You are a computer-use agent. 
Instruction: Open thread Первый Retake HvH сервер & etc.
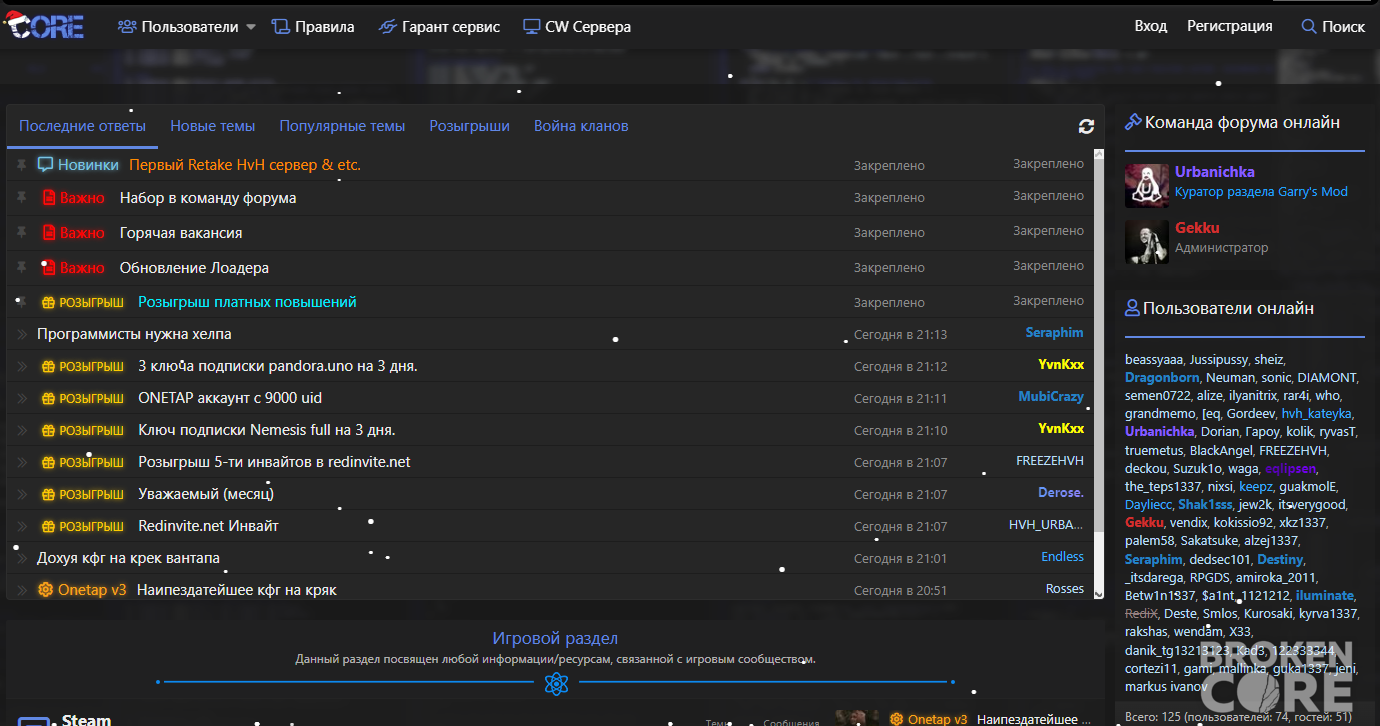[x=245, y=165]
